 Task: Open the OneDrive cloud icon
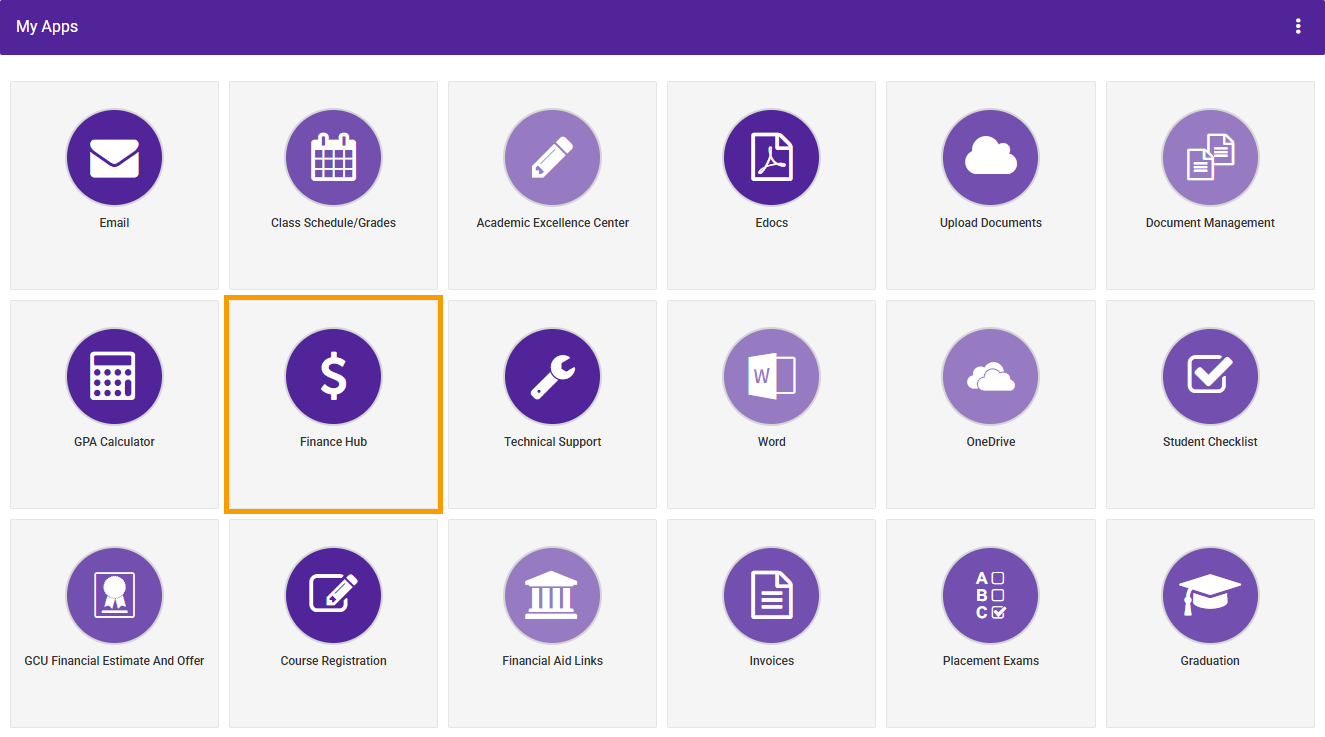click(x=990, y=377)
